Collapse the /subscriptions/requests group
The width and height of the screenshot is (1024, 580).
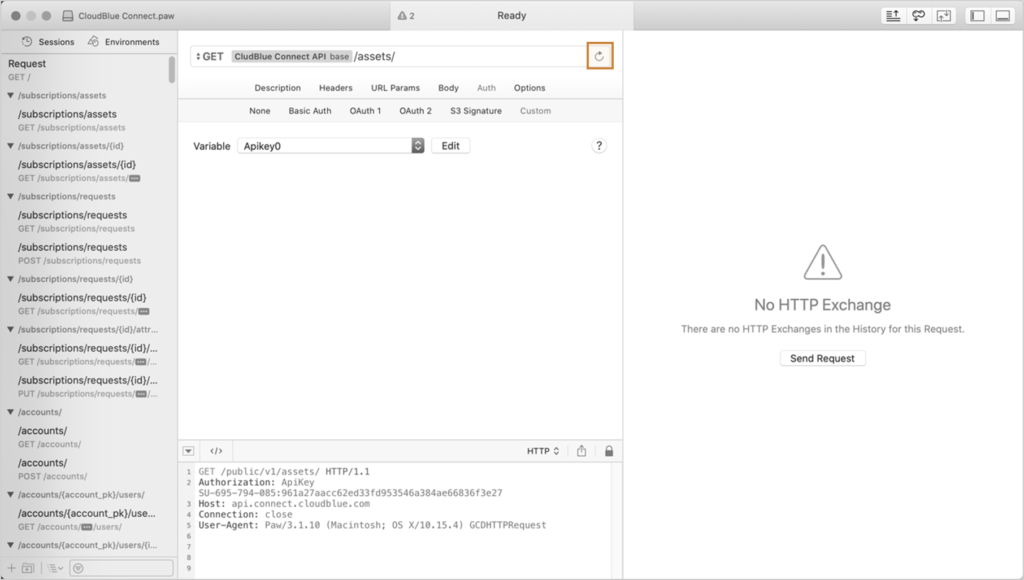click(x=10, y=196)
